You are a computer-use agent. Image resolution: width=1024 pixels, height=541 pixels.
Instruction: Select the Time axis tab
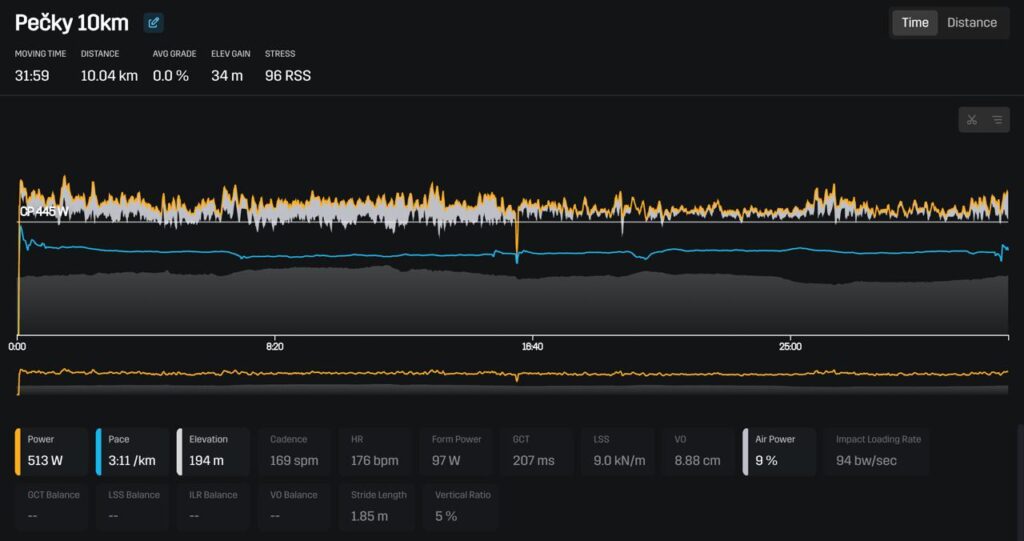coord(914,23)
